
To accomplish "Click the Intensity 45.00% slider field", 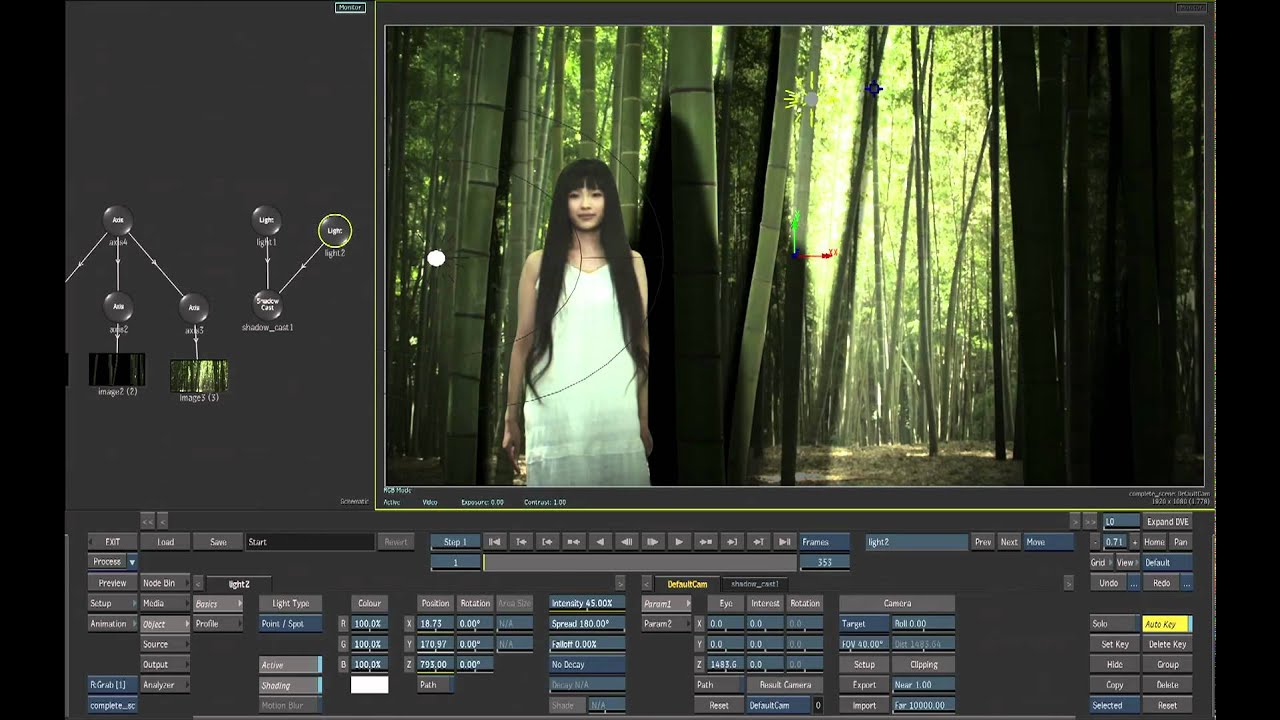I will tap(587, 604).
